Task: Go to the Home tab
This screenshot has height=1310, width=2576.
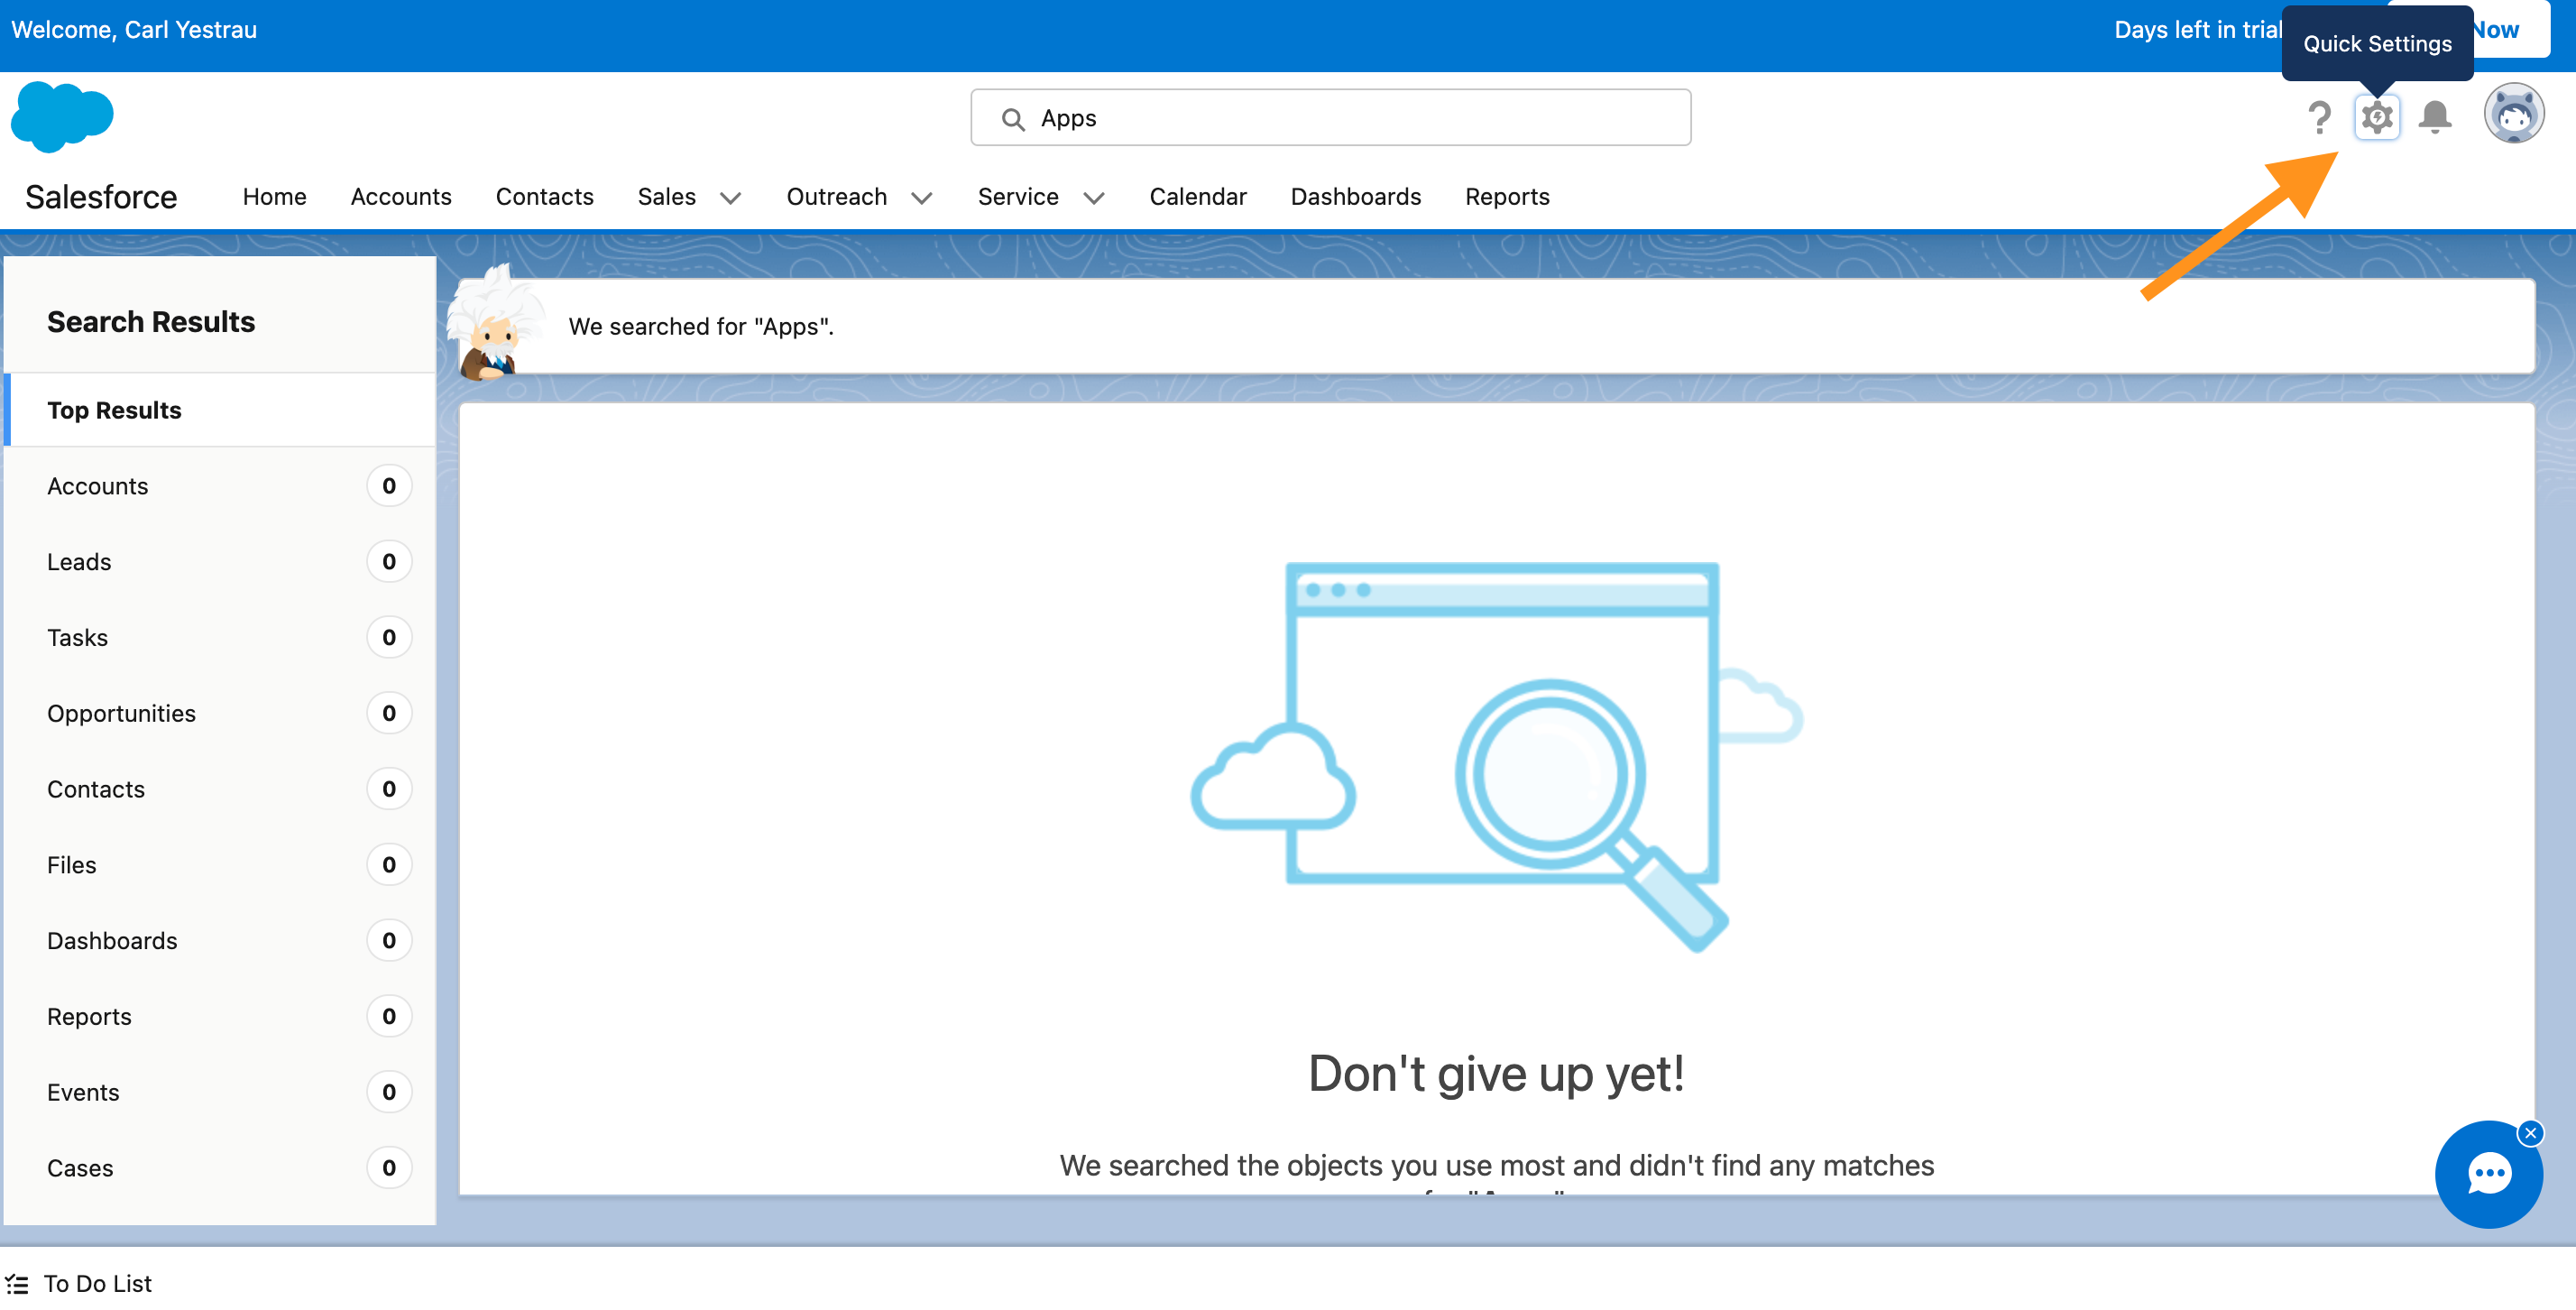Action: [x=274, y=197]
